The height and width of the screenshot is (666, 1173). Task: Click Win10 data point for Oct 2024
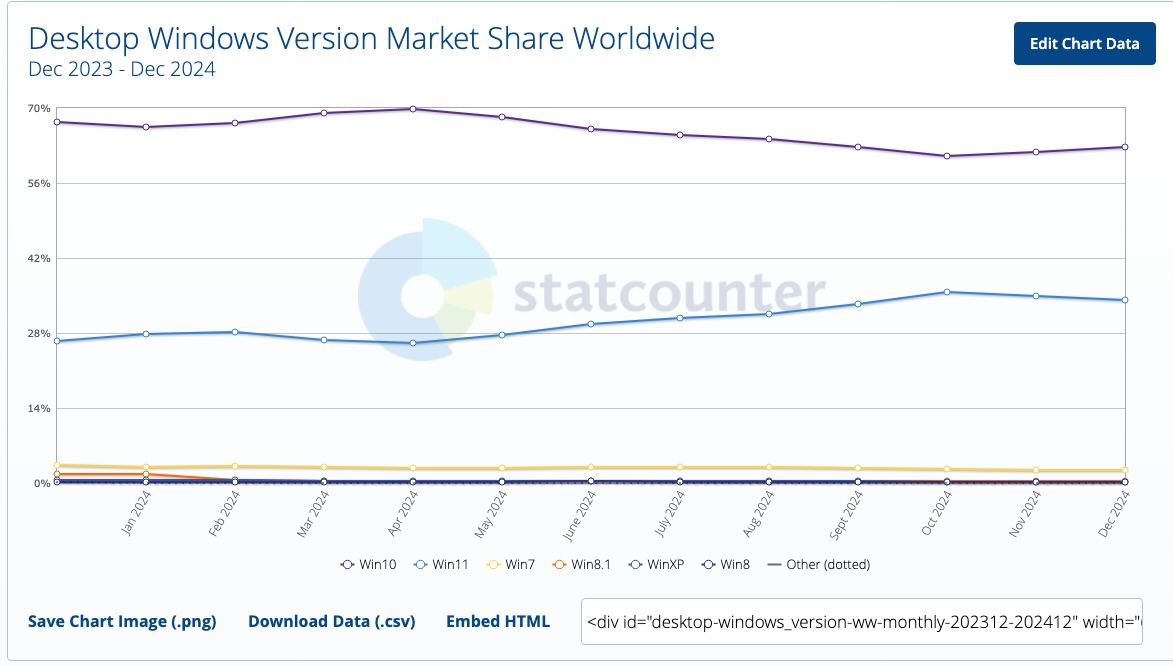[947, 156]
